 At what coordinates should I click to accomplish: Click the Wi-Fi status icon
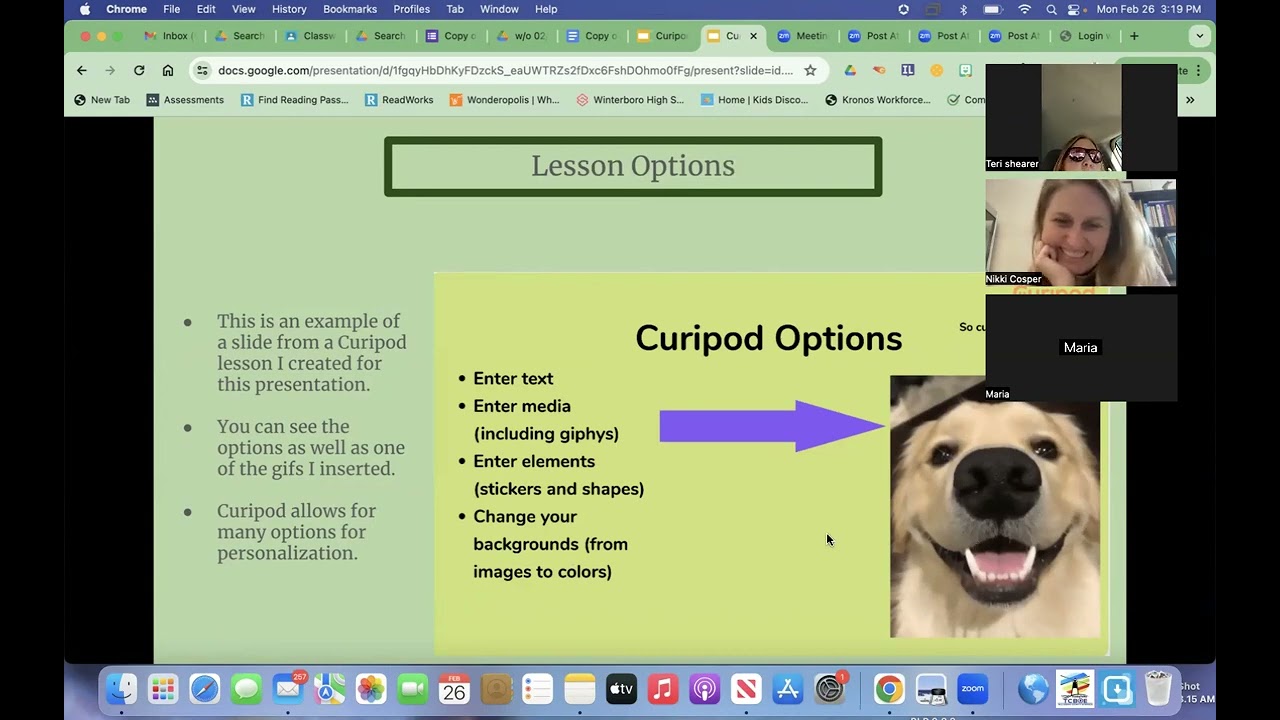point(1025,9)
